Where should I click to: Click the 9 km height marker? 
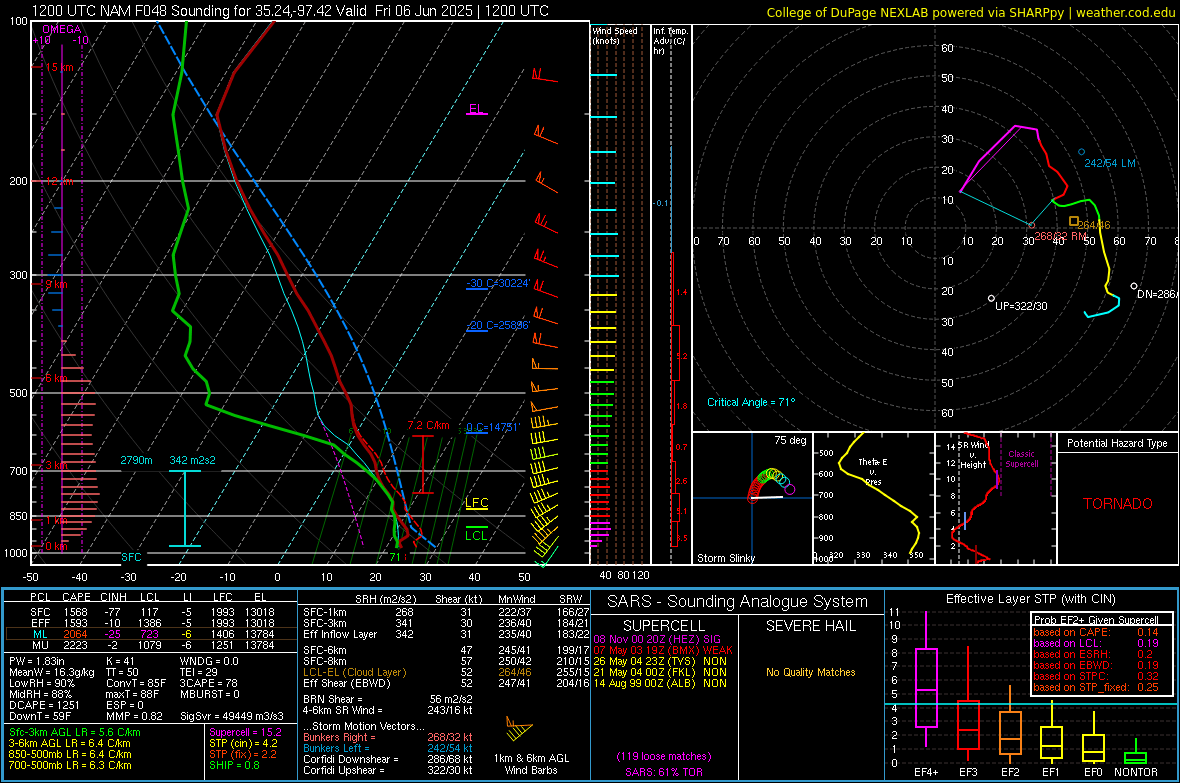click(56, 285)
